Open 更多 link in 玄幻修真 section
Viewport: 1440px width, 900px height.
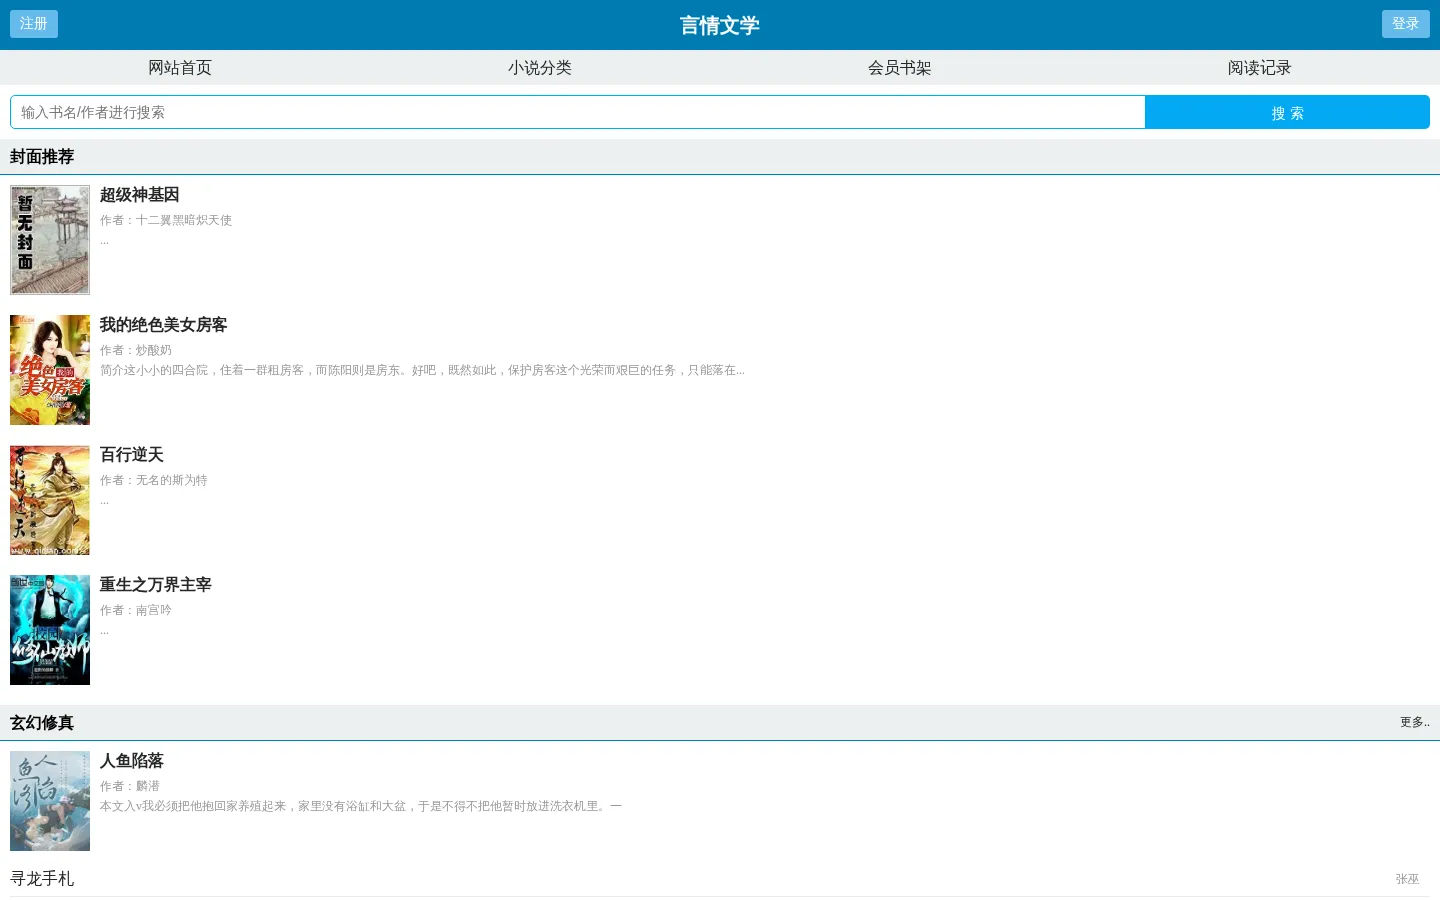click(1415, 722)
